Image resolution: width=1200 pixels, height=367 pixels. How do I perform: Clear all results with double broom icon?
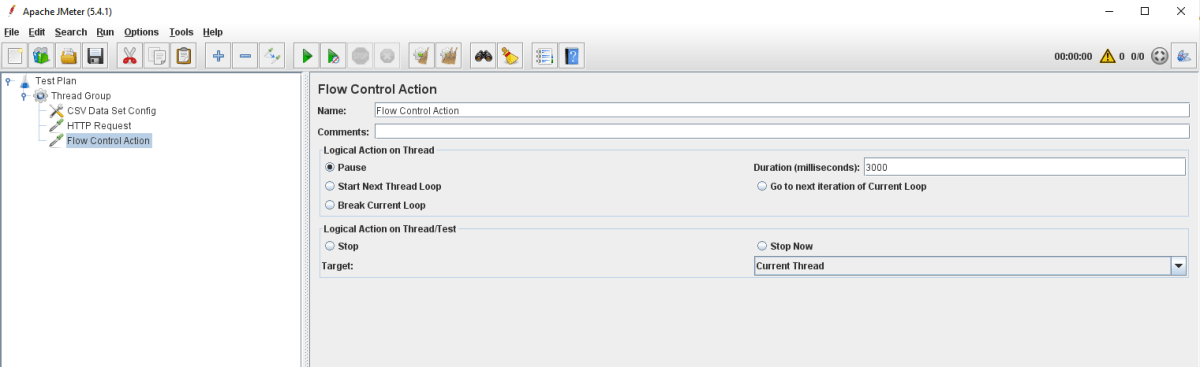(449, 56)
